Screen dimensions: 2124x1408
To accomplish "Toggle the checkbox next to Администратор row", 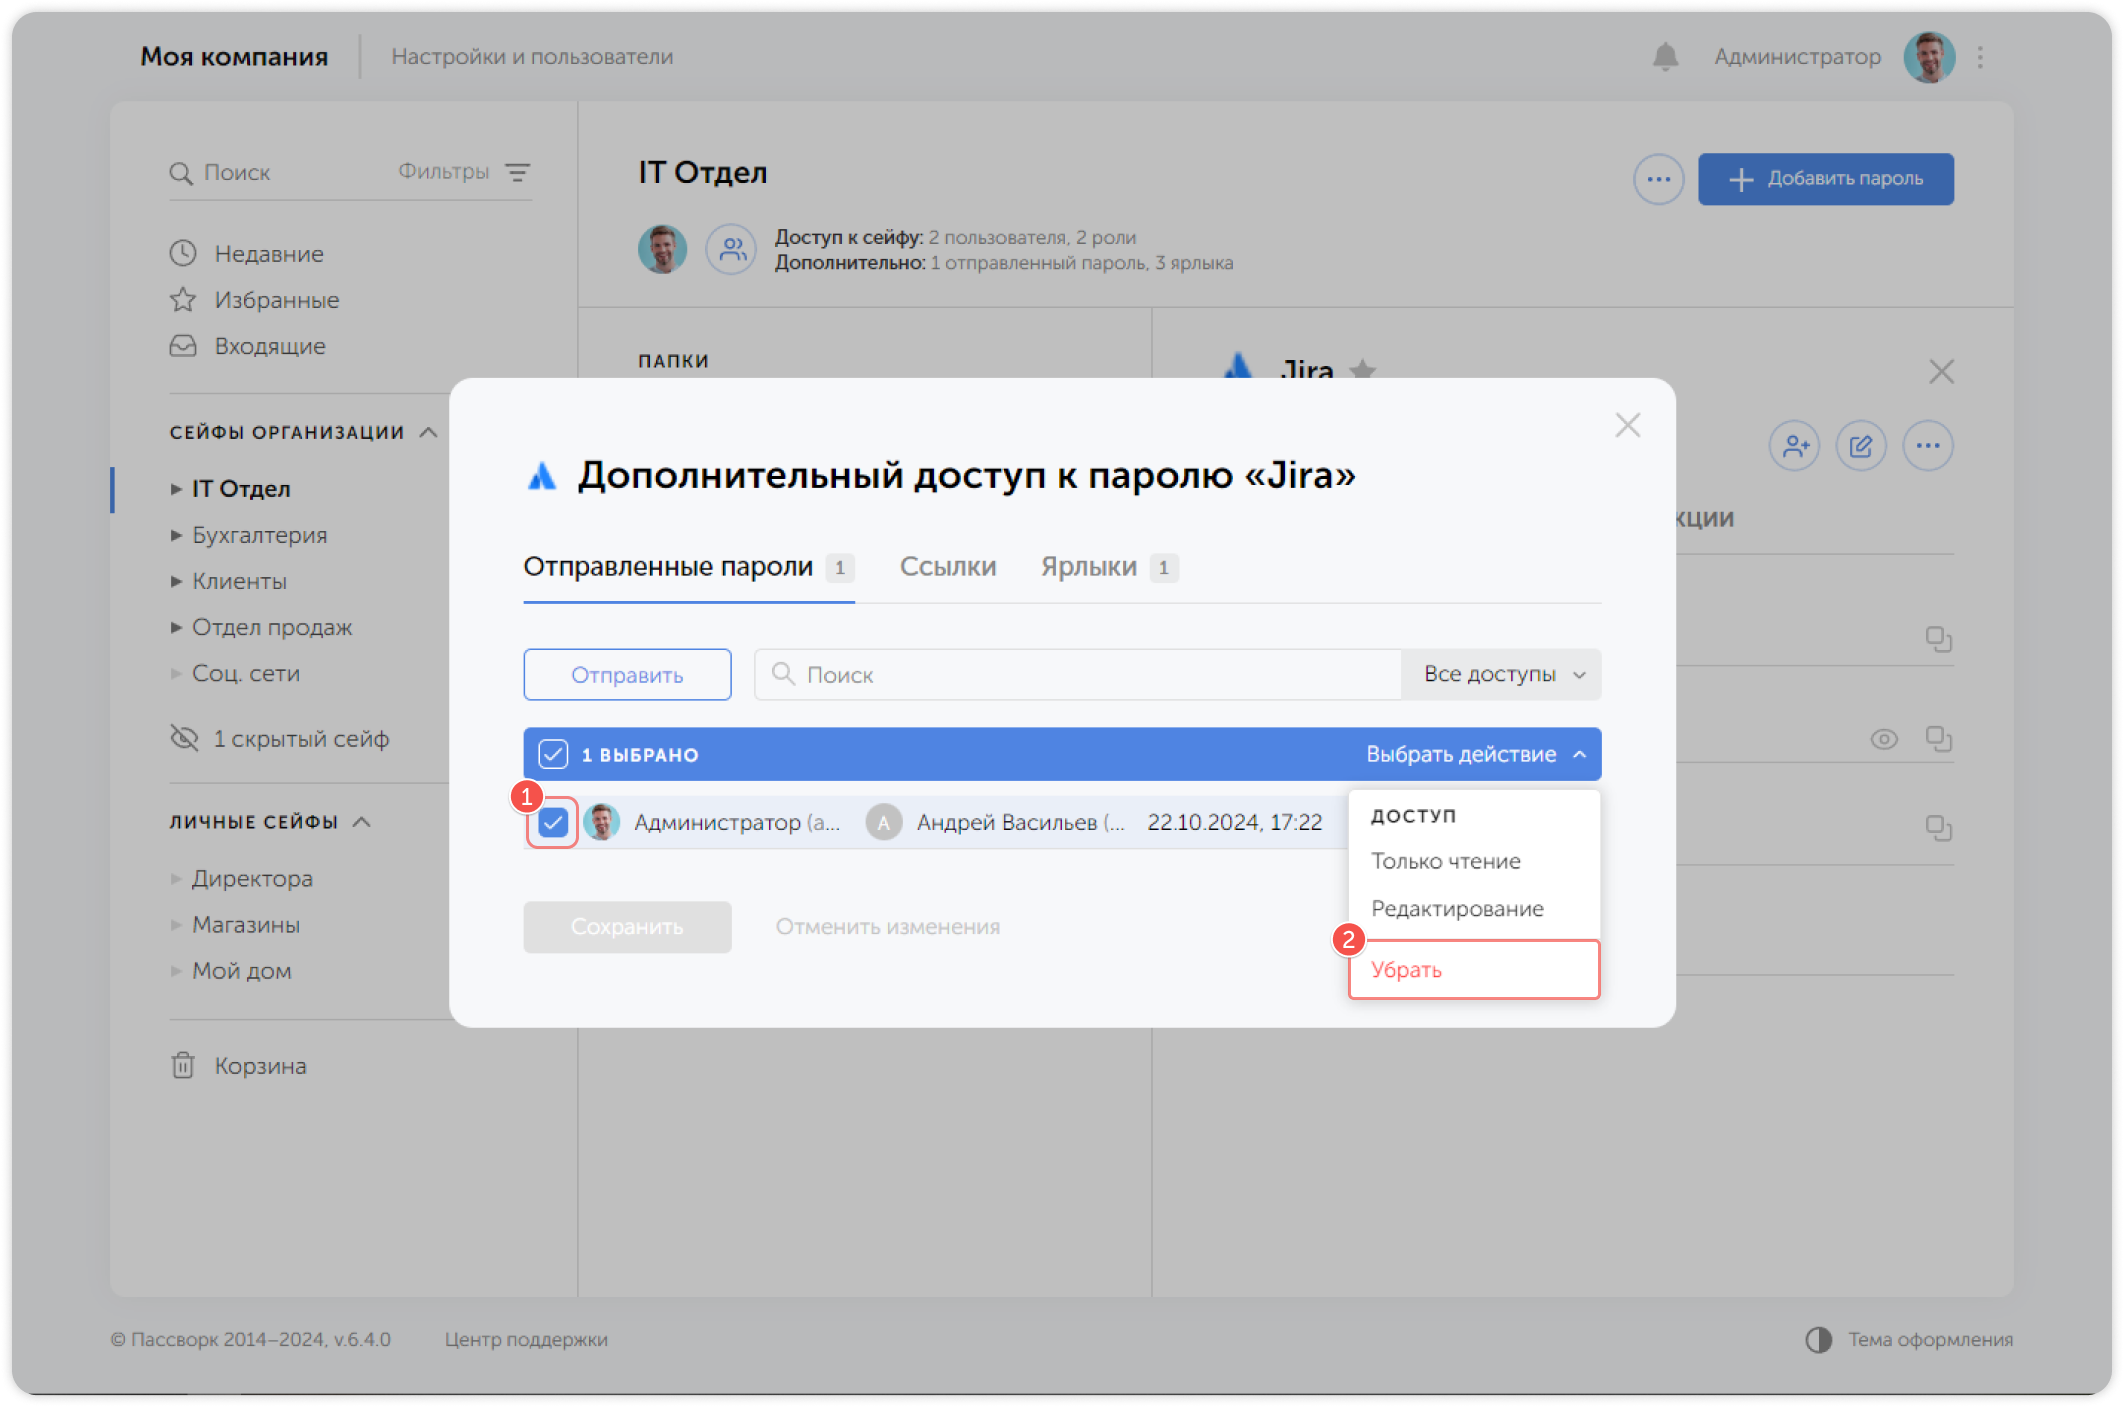I will coord(553,822).
